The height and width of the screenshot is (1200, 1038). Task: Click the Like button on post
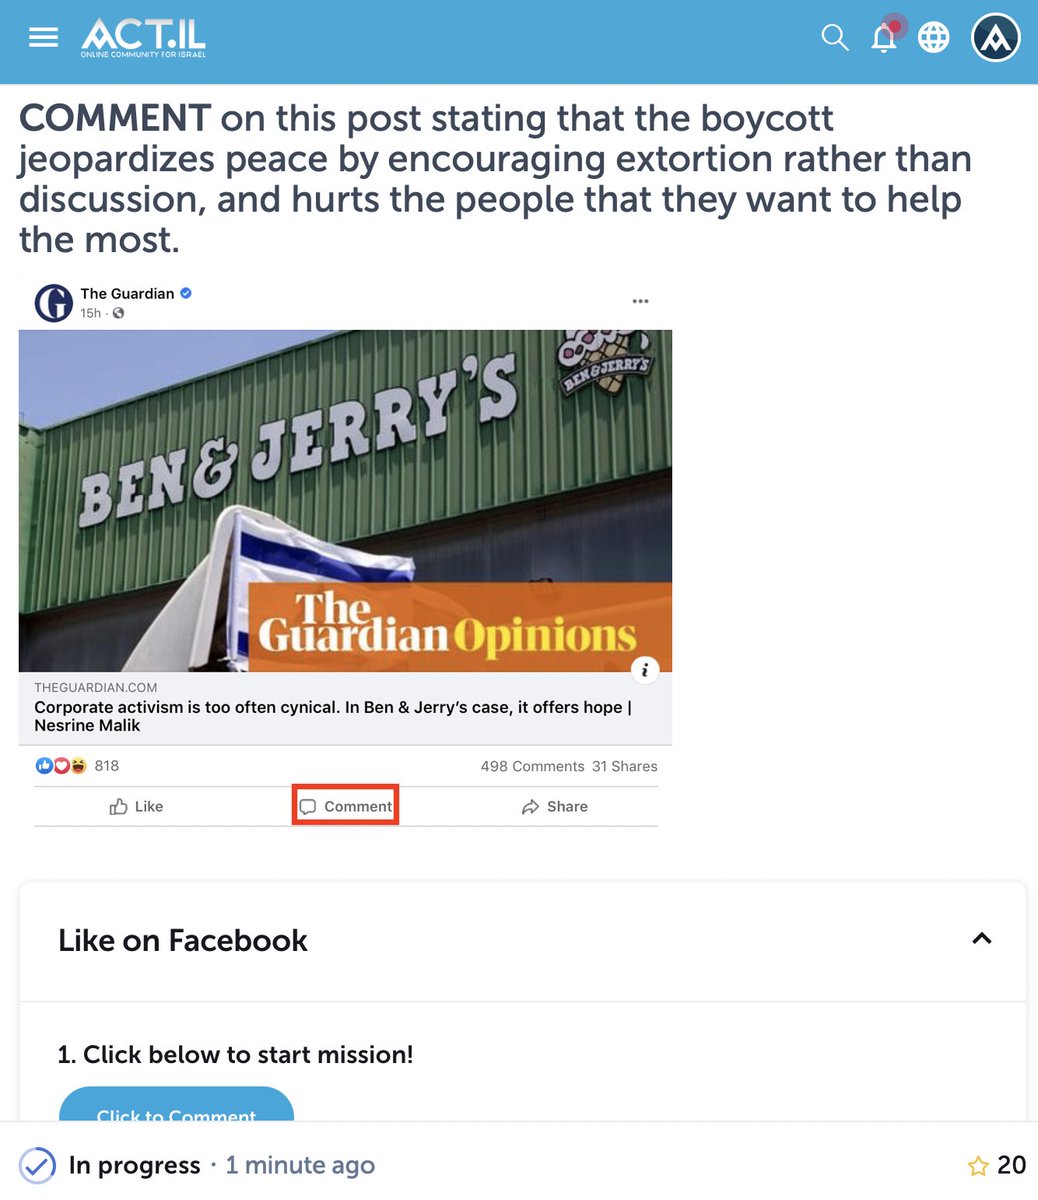pyautogui.click(x=136, y=807)
